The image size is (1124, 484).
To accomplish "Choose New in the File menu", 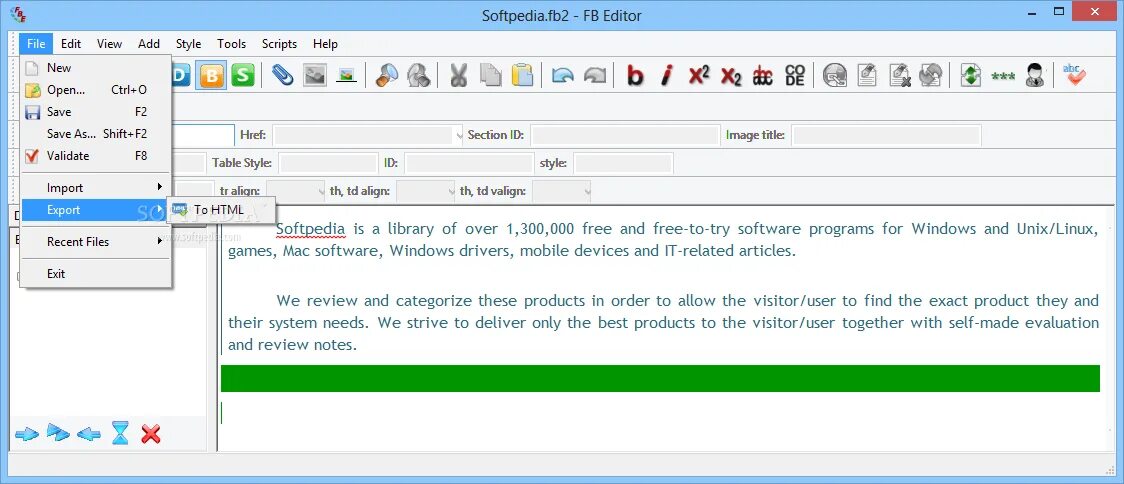I will (x=95, y=68).
